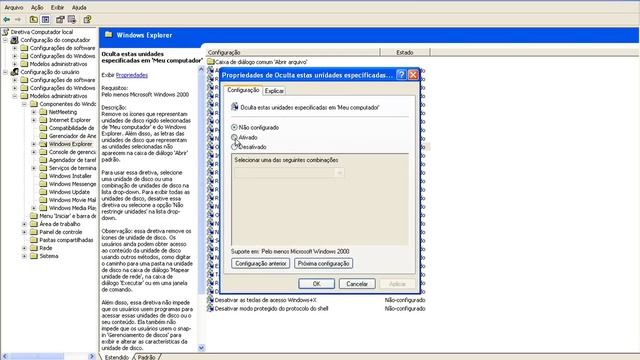Expand the Sistema tree node
Viewport: 640px width, 360px height.
coord(24,256)
